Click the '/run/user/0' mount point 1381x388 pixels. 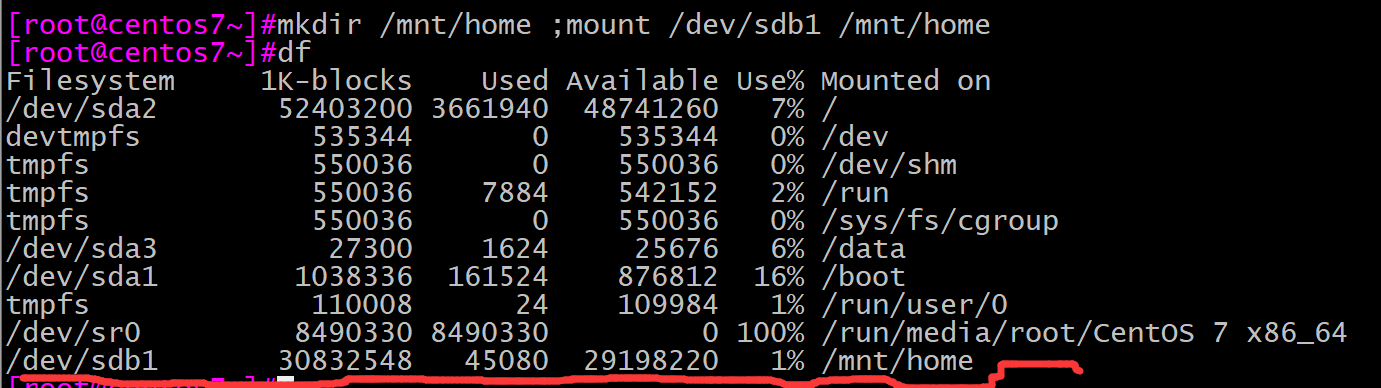[914, 304]
